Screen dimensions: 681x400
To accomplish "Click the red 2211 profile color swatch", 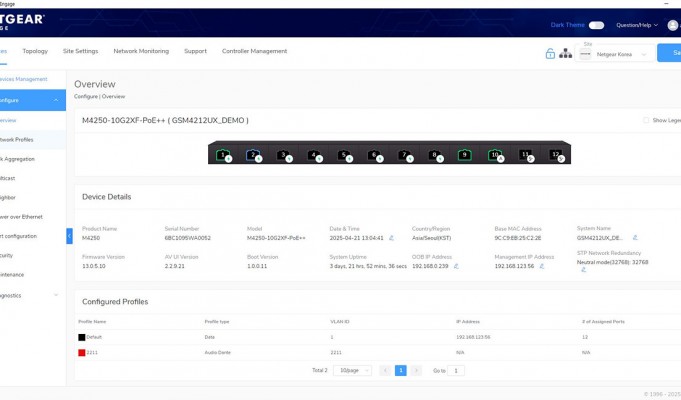I will point(82,353).
